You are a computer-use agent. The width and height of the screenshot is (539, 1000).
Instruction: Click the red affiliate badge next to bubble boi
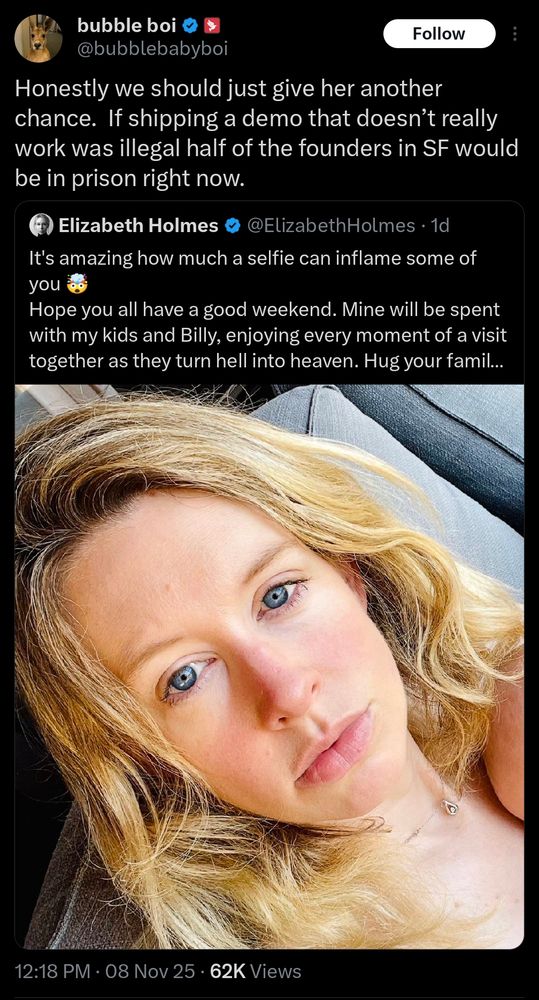[x=211, y=26]
